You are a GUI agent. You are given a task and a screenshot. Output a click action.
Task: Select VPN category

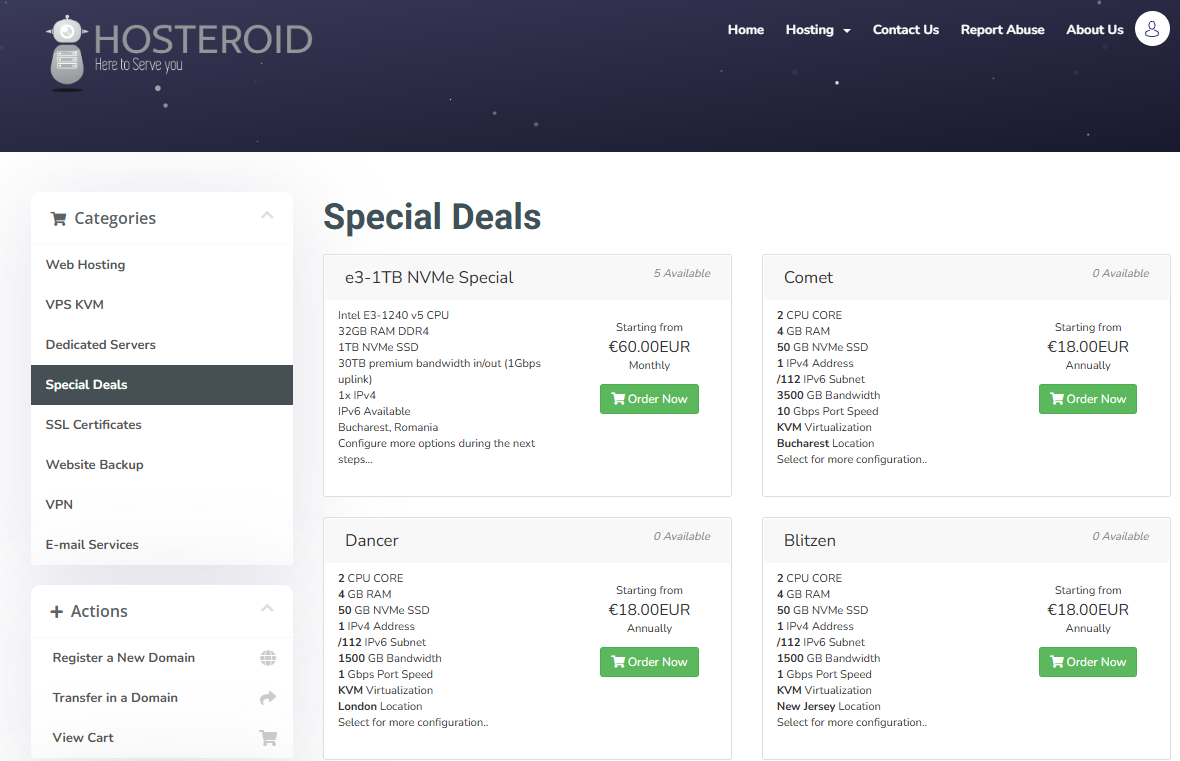(162, 504)
